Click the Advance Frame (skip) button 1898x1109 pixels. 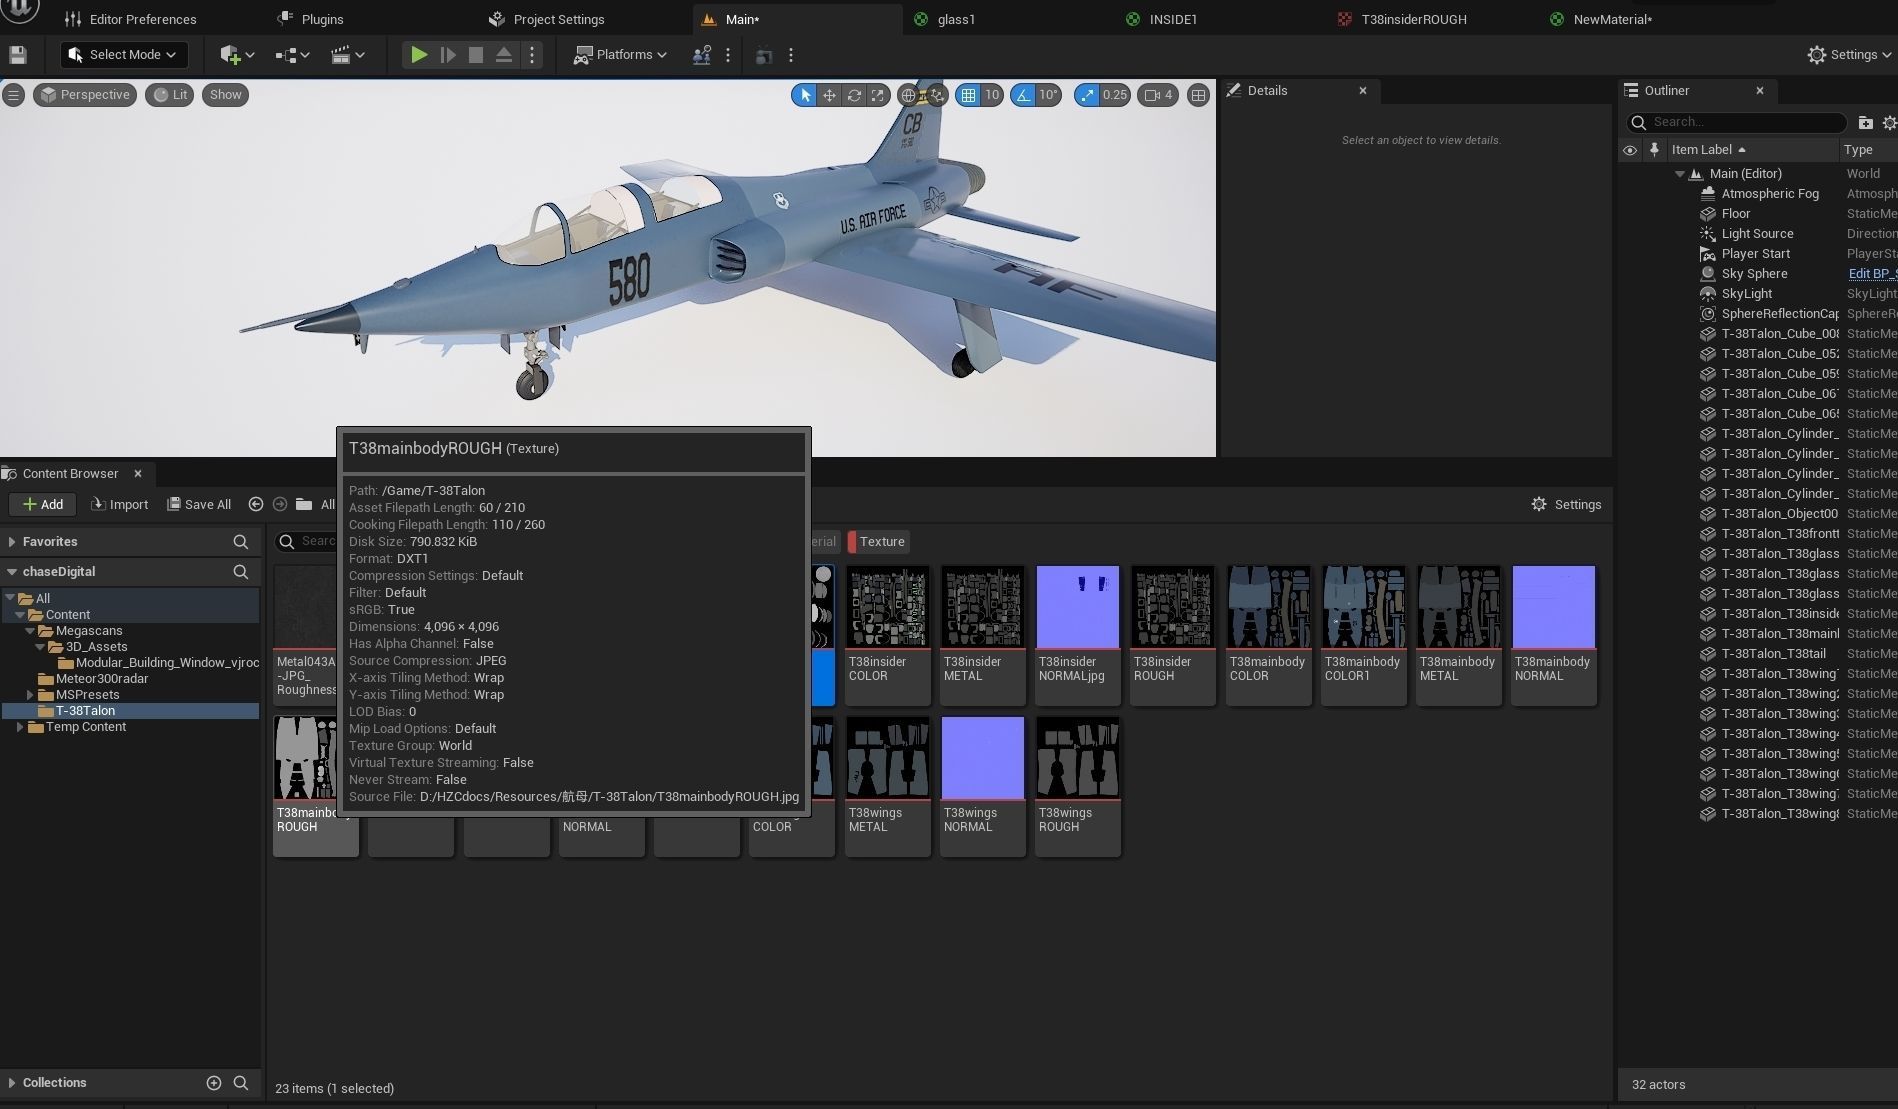448,55
